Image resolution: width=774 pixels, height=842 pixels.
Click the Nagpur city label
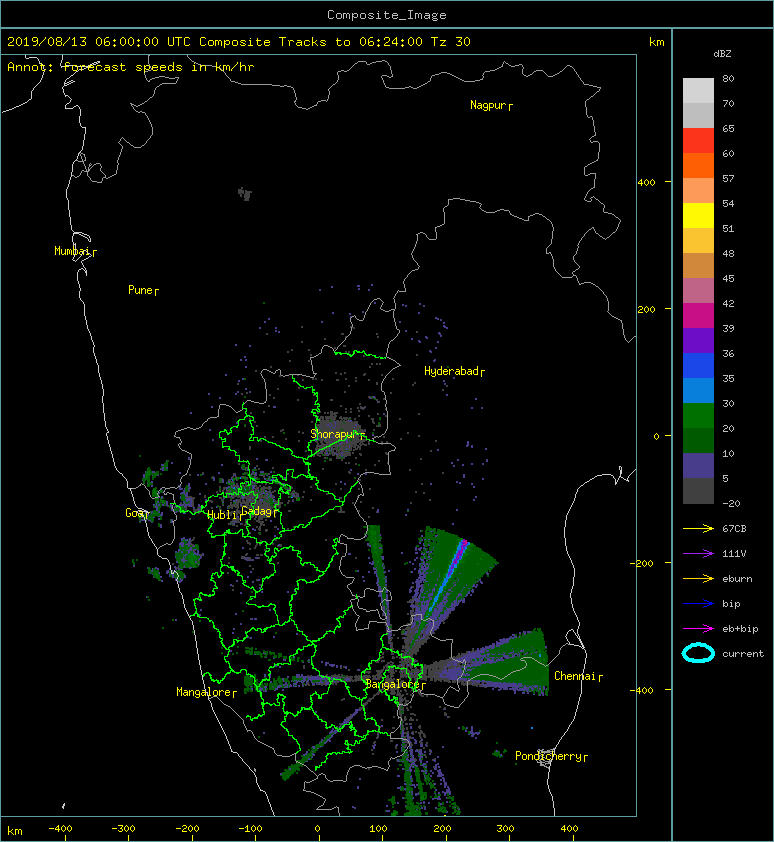point(488,105)
